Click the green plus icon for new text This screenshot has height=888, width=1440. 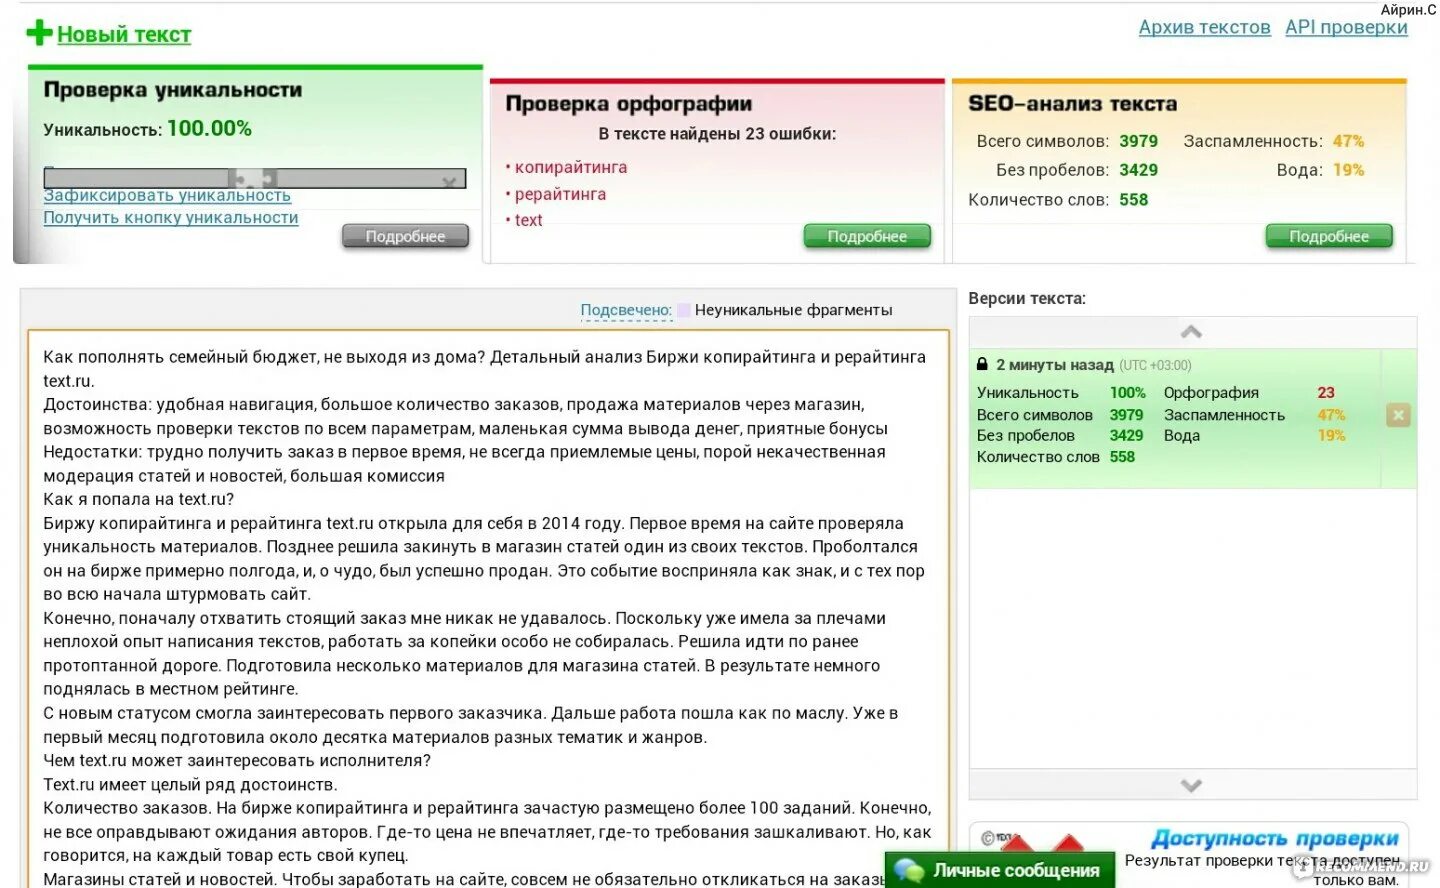[x=39, y=33]
